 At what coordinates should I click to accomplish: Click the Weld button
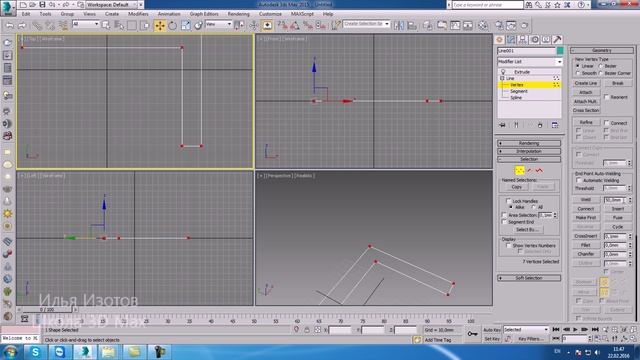pos(586,200)
